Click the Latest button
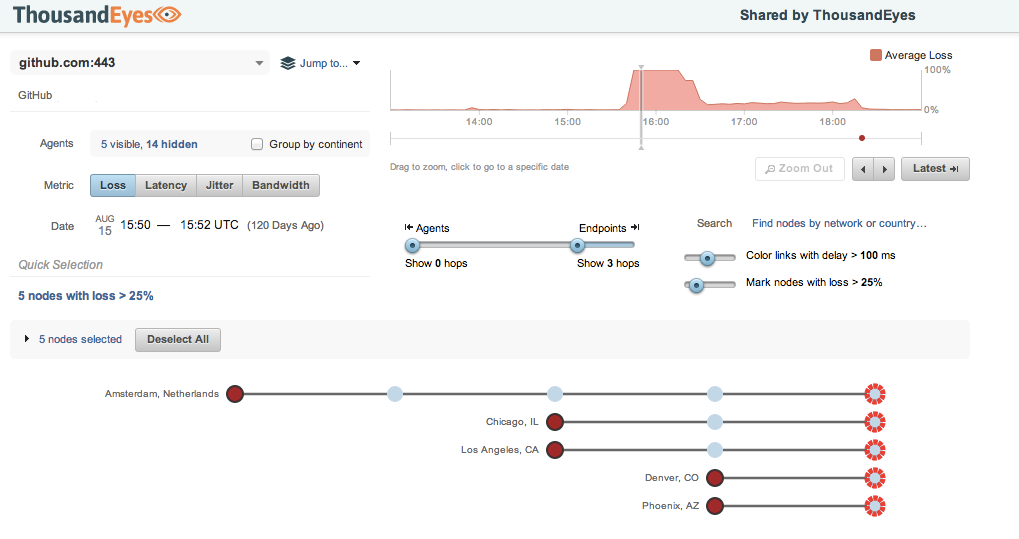Viewport: 1019px width, 539px height. pyautogui.click(x=935, y=169)
